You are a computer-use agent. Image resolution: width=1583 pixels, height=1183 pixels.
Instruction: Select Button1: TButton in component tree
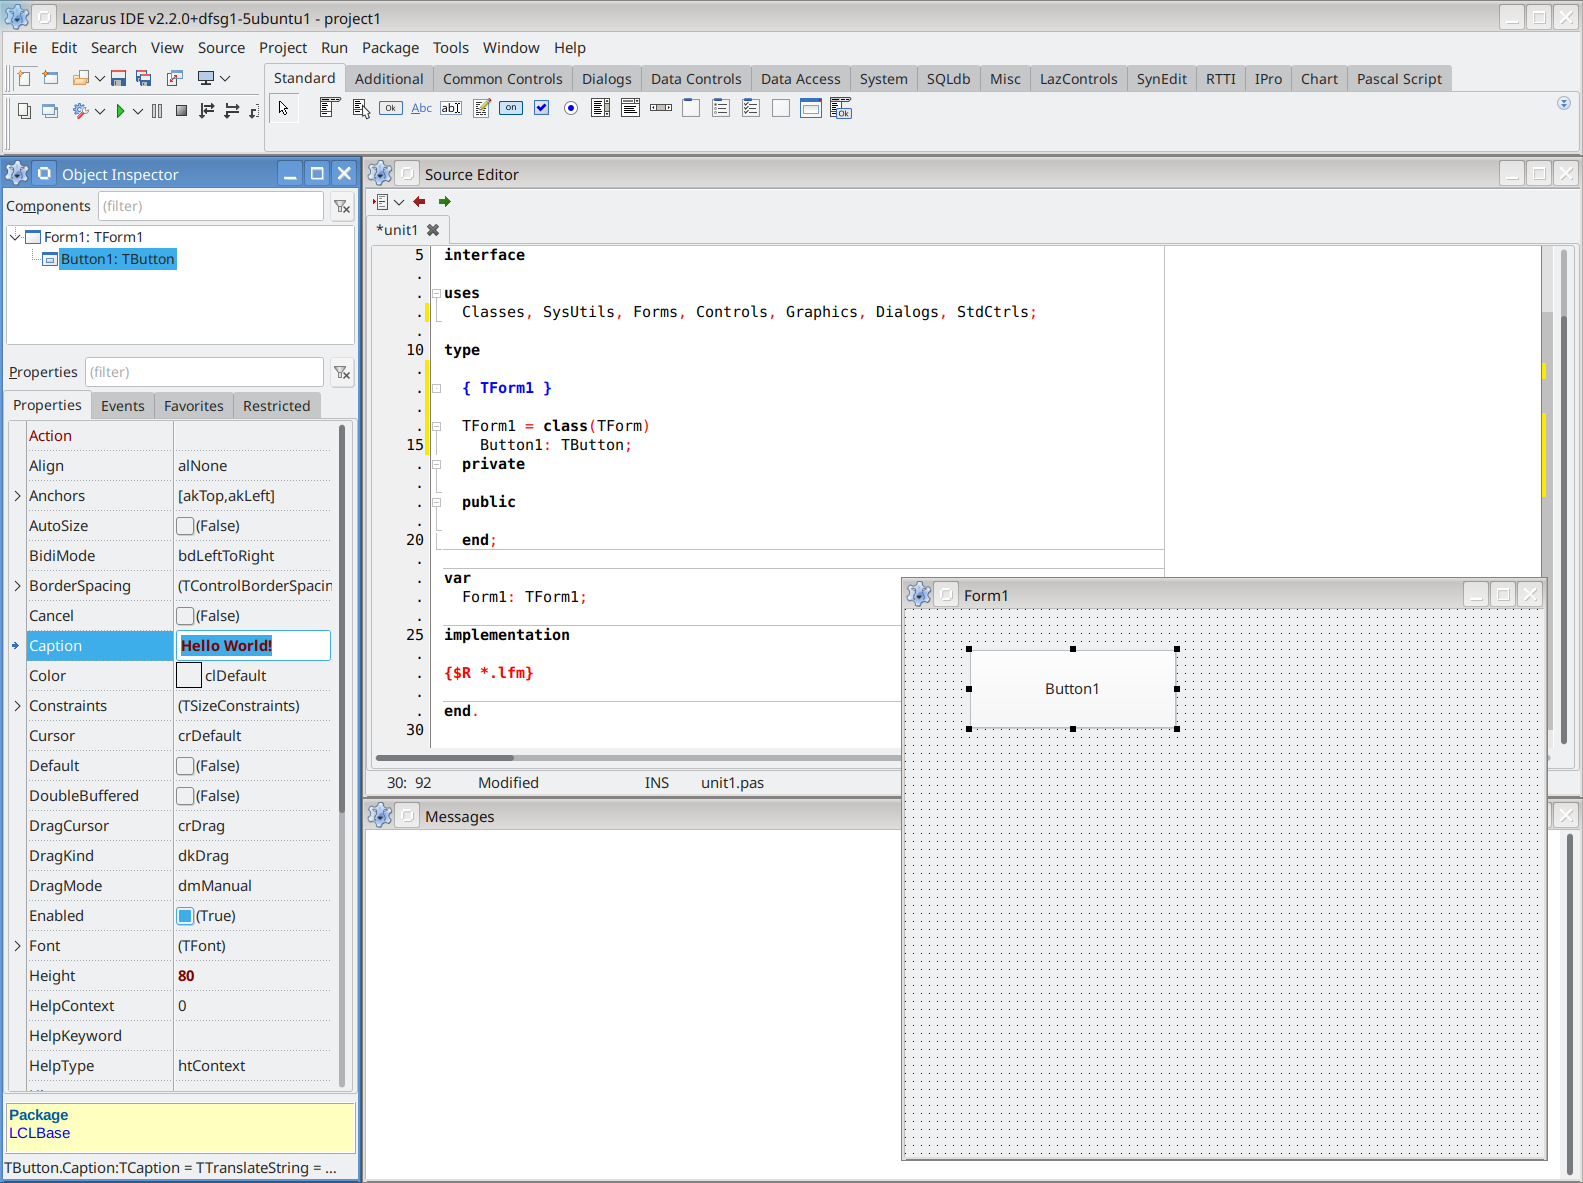(118, 259)
